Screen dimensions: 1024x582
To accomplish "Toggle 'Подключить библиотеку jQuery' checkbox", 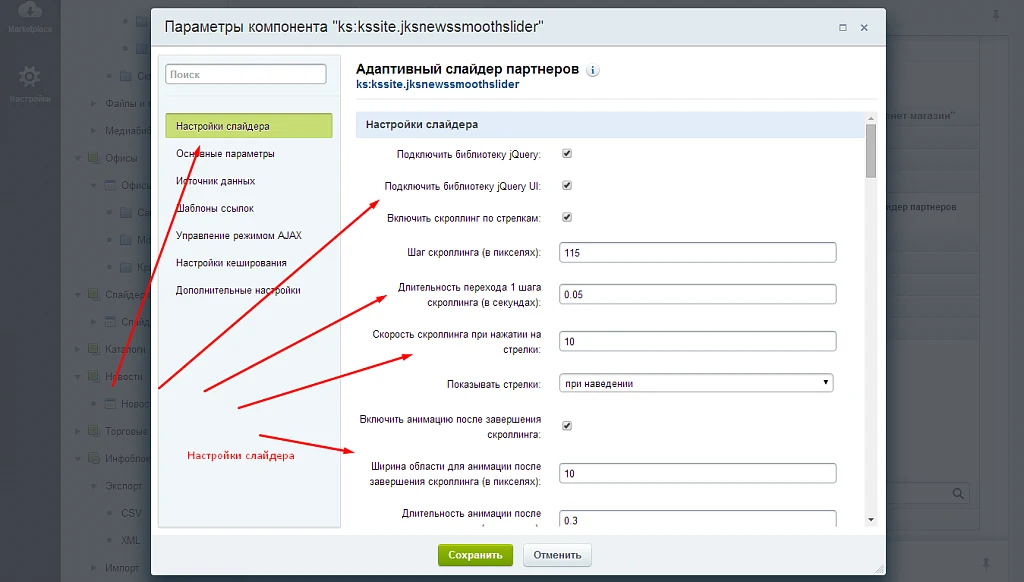I will [x=567, y=154].
